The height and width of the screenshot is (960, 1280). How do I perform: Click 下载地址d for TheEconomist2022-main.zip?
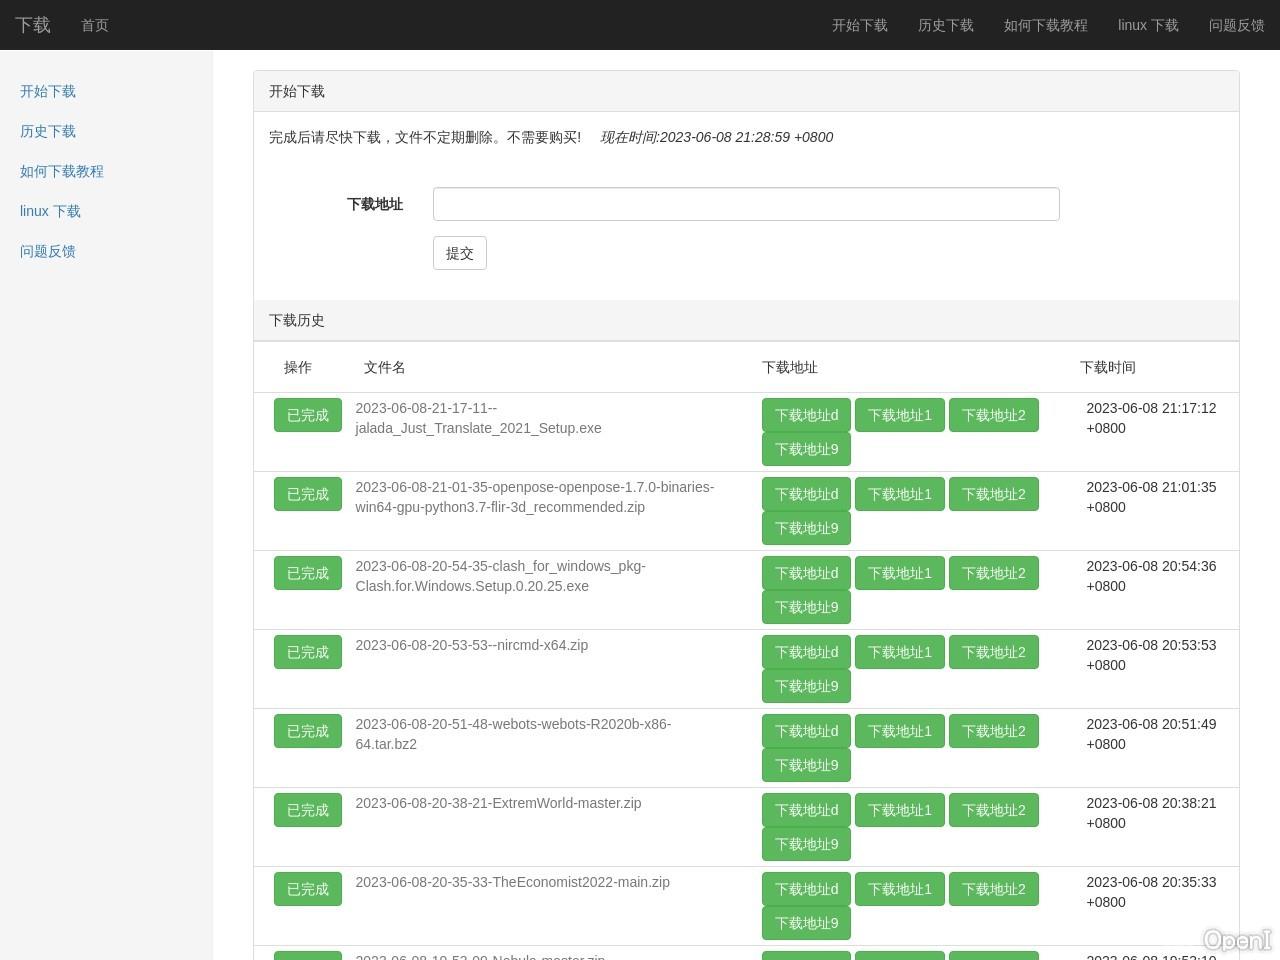coord(806,889)
